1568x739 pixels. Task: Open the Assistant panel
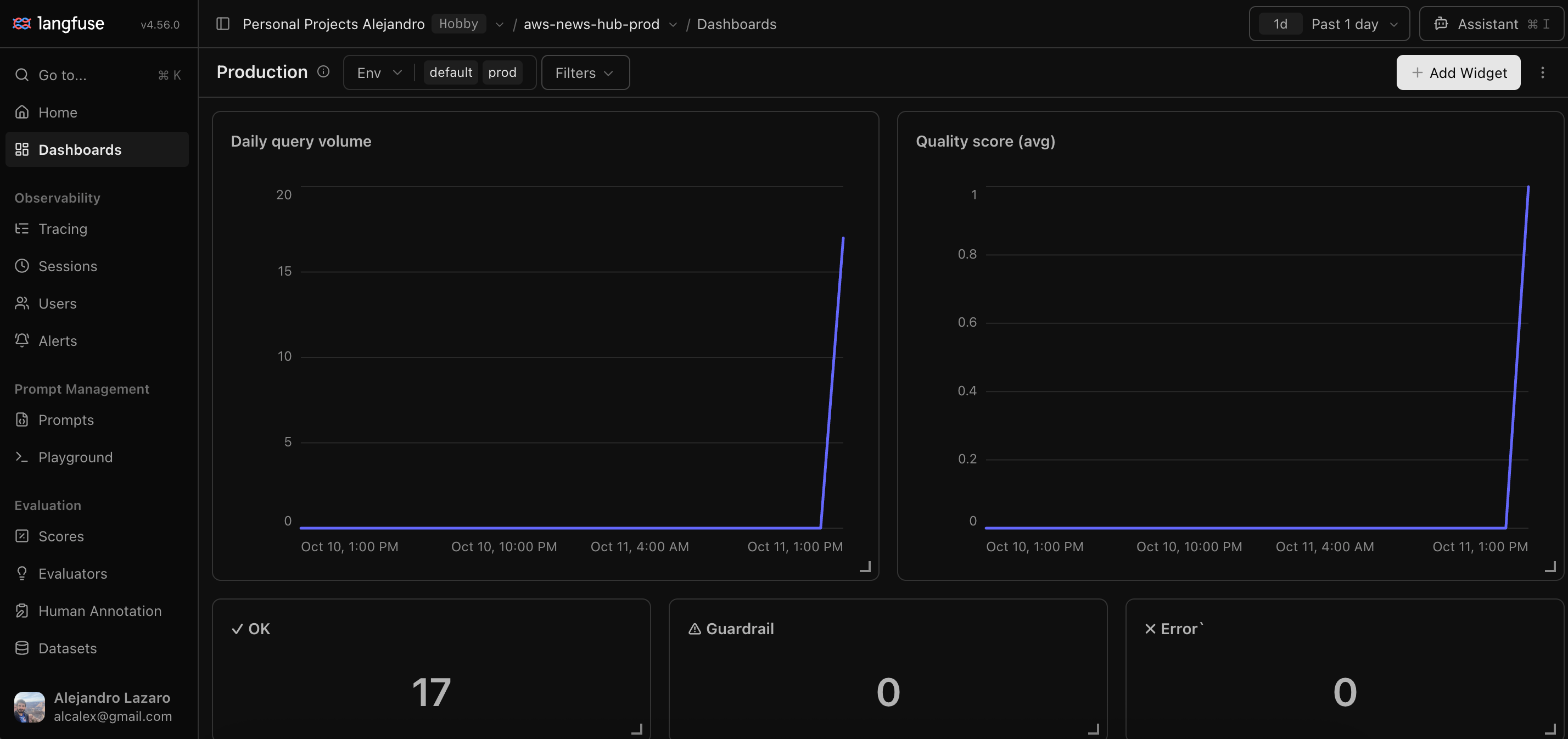[x=1491, y=24]
